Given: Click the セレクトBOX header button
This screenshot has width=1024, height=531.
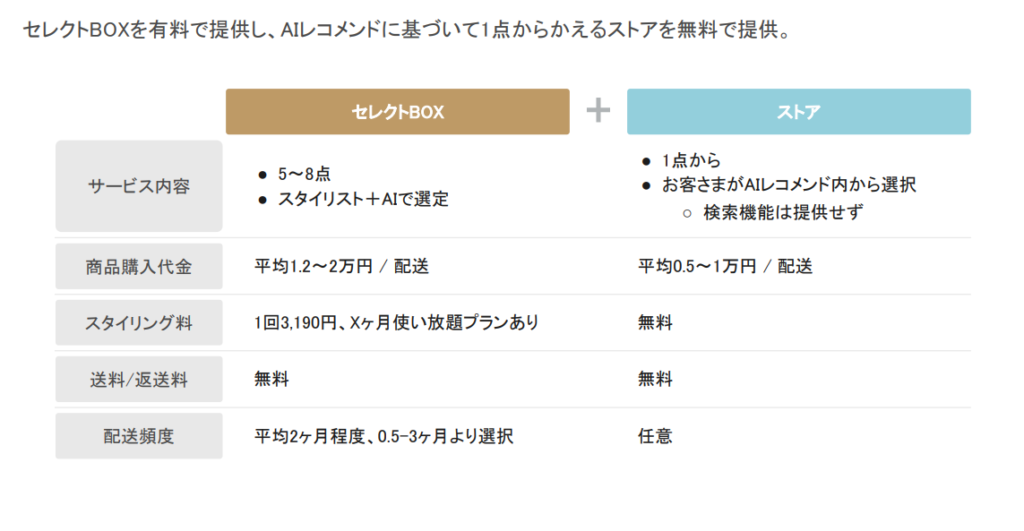Looking at the screenshot, I should [397, 112].
